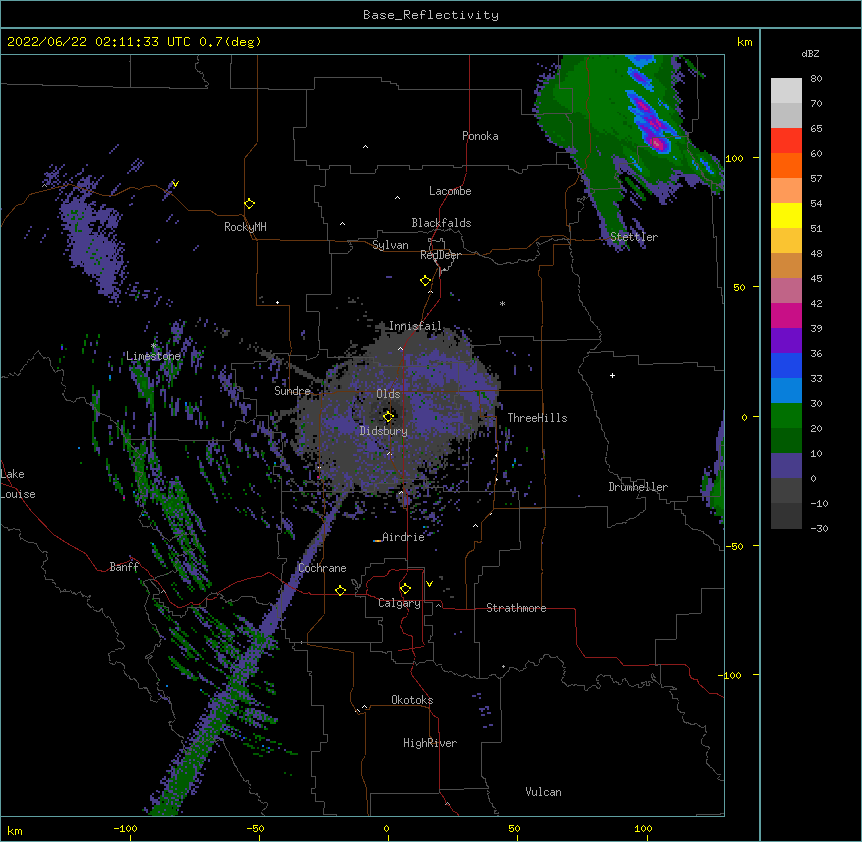862x842 pixels.
Task: Click 100 on the bottom km axis
Action: (x=643, y=828)
